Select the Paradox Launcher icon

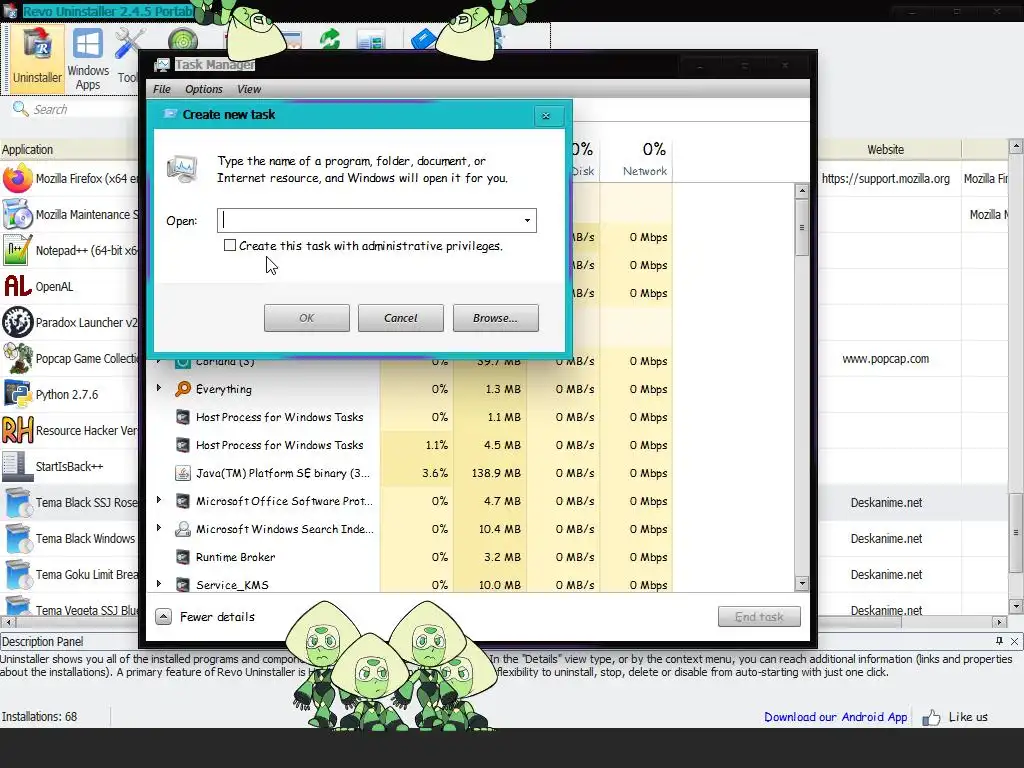click(18, 322)
